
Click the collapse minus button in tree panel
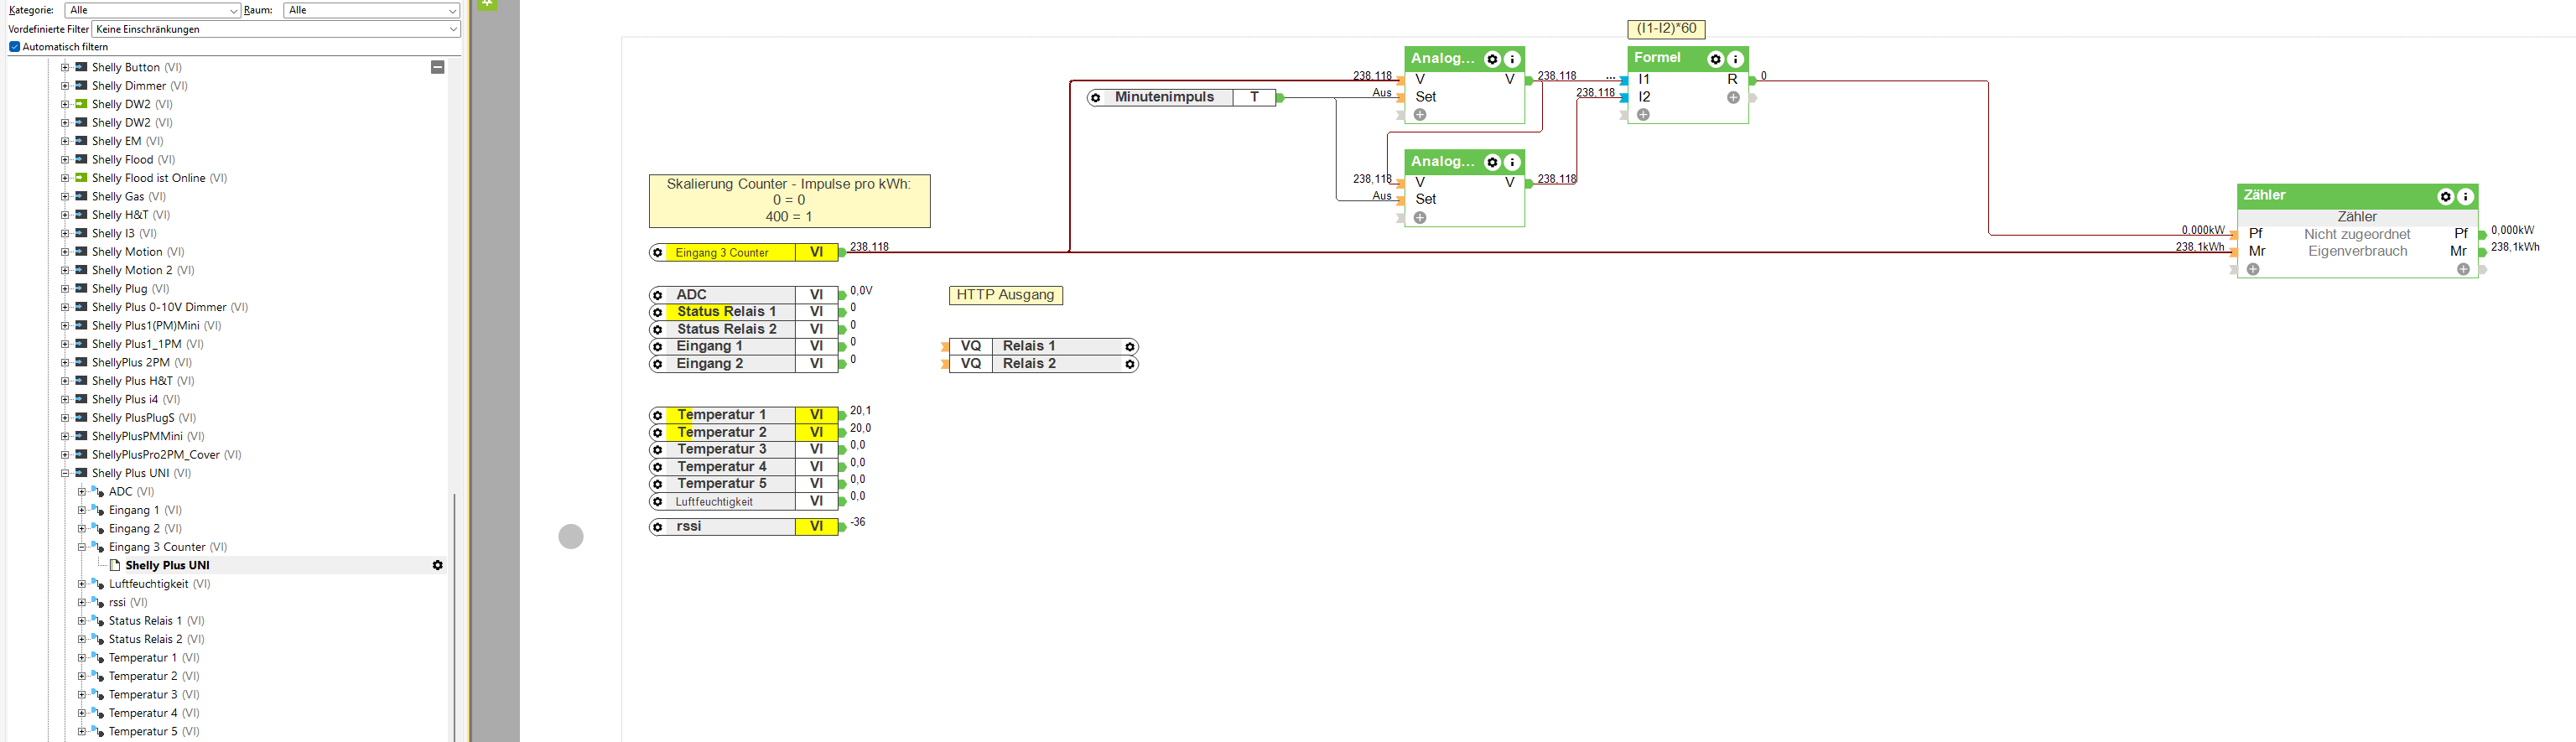(437, 67)
